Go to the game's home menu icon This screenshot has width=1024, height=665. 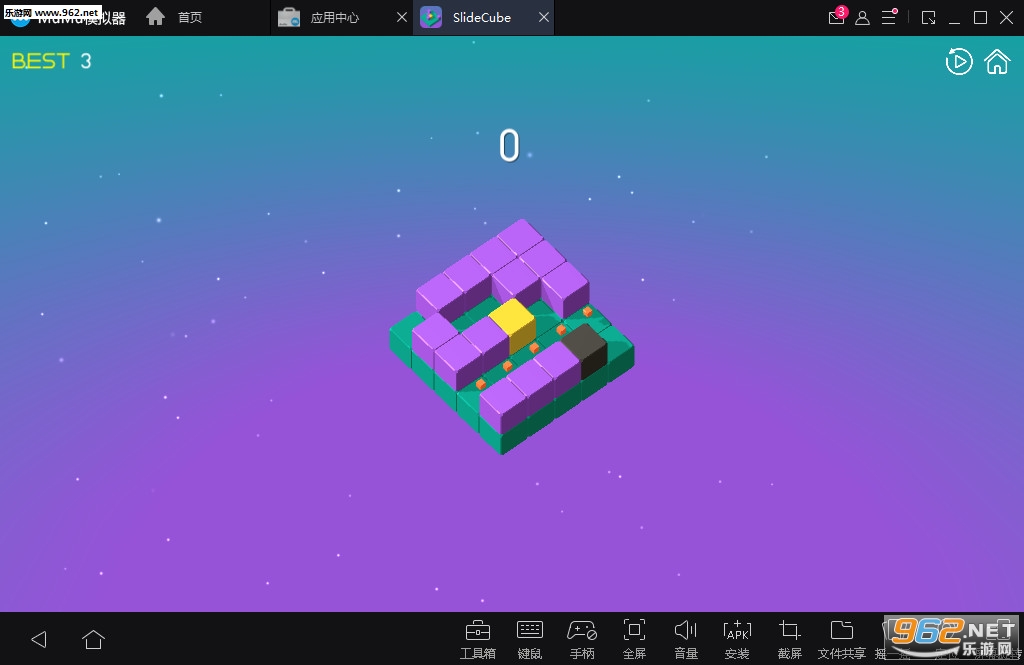[997, 62]
